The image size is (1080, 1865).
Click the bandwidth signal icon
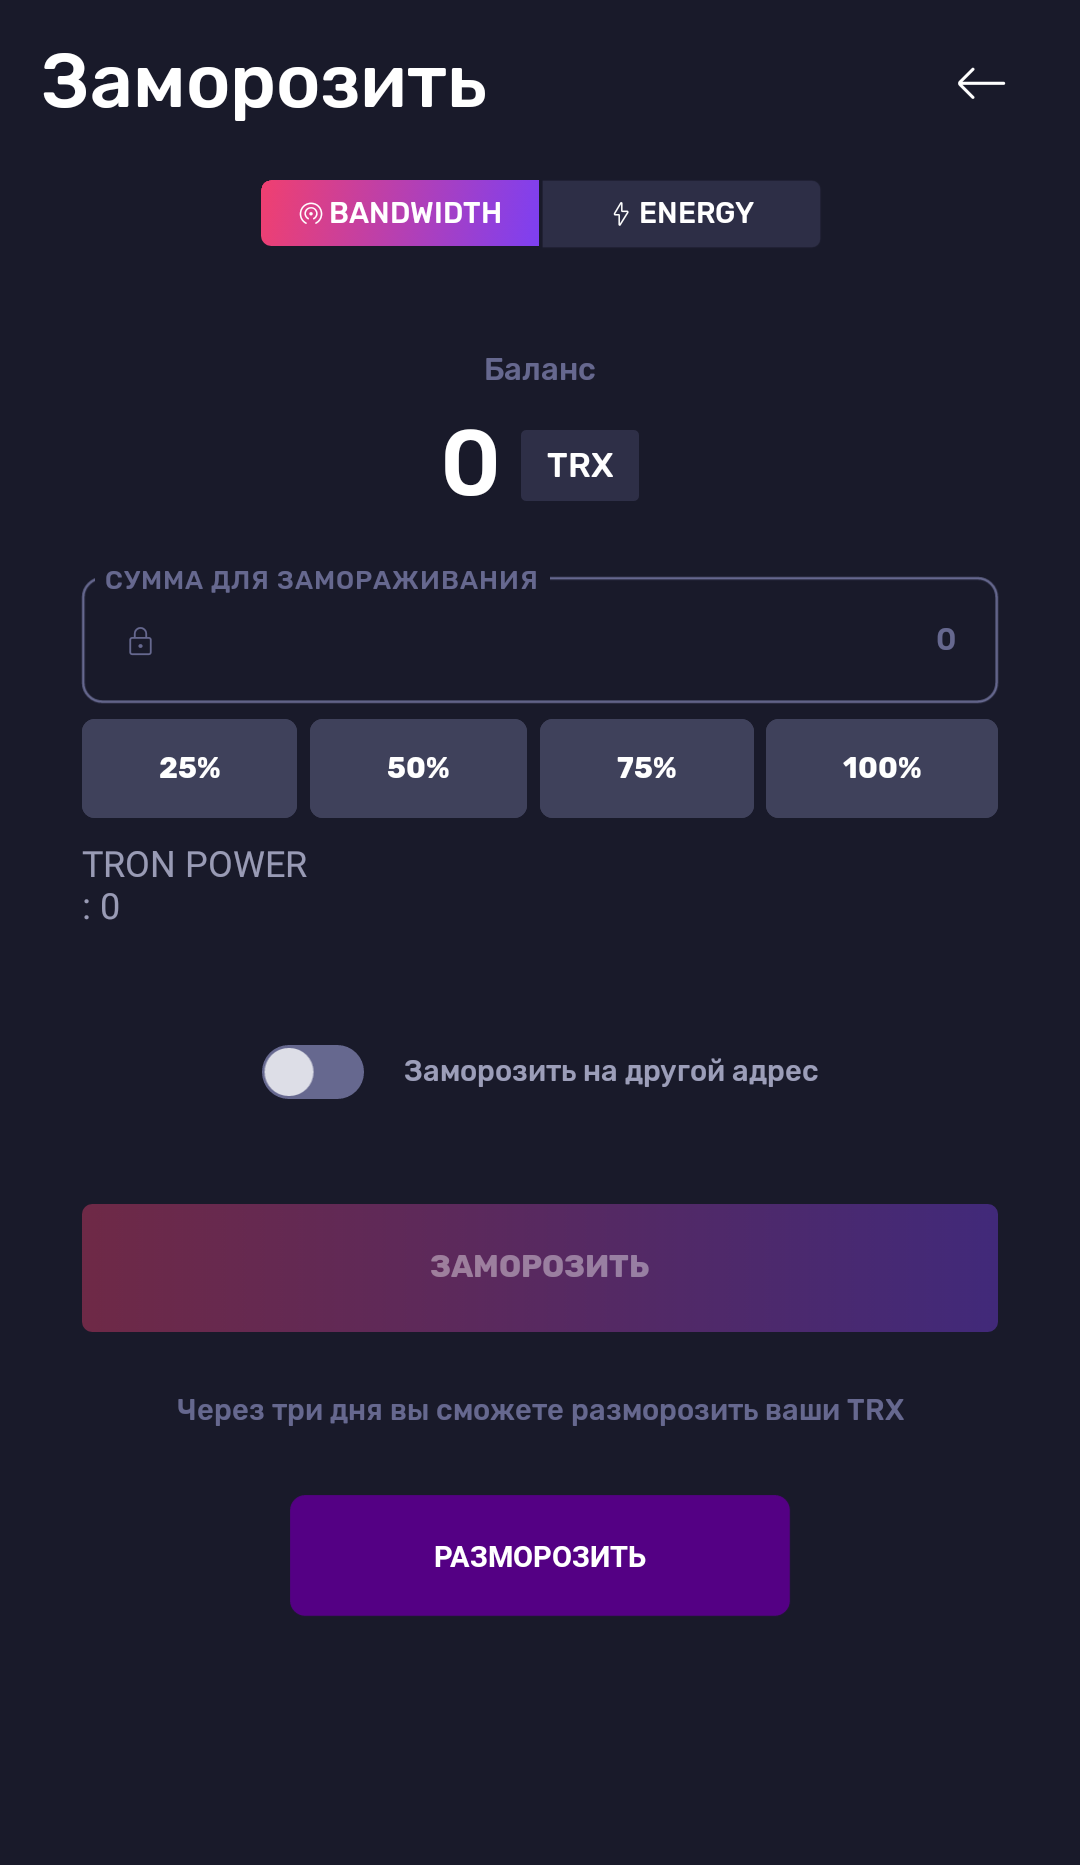pyautogui.click(x=311, y=213)
